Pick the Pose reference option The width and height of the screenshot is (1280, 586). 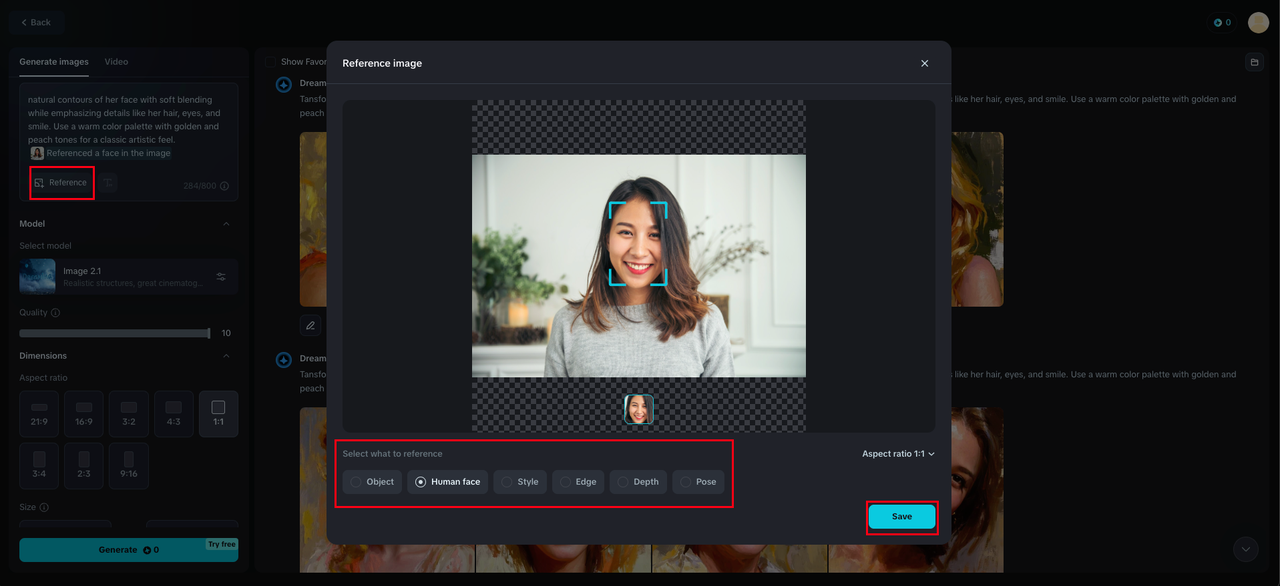[x=698, y=482]
